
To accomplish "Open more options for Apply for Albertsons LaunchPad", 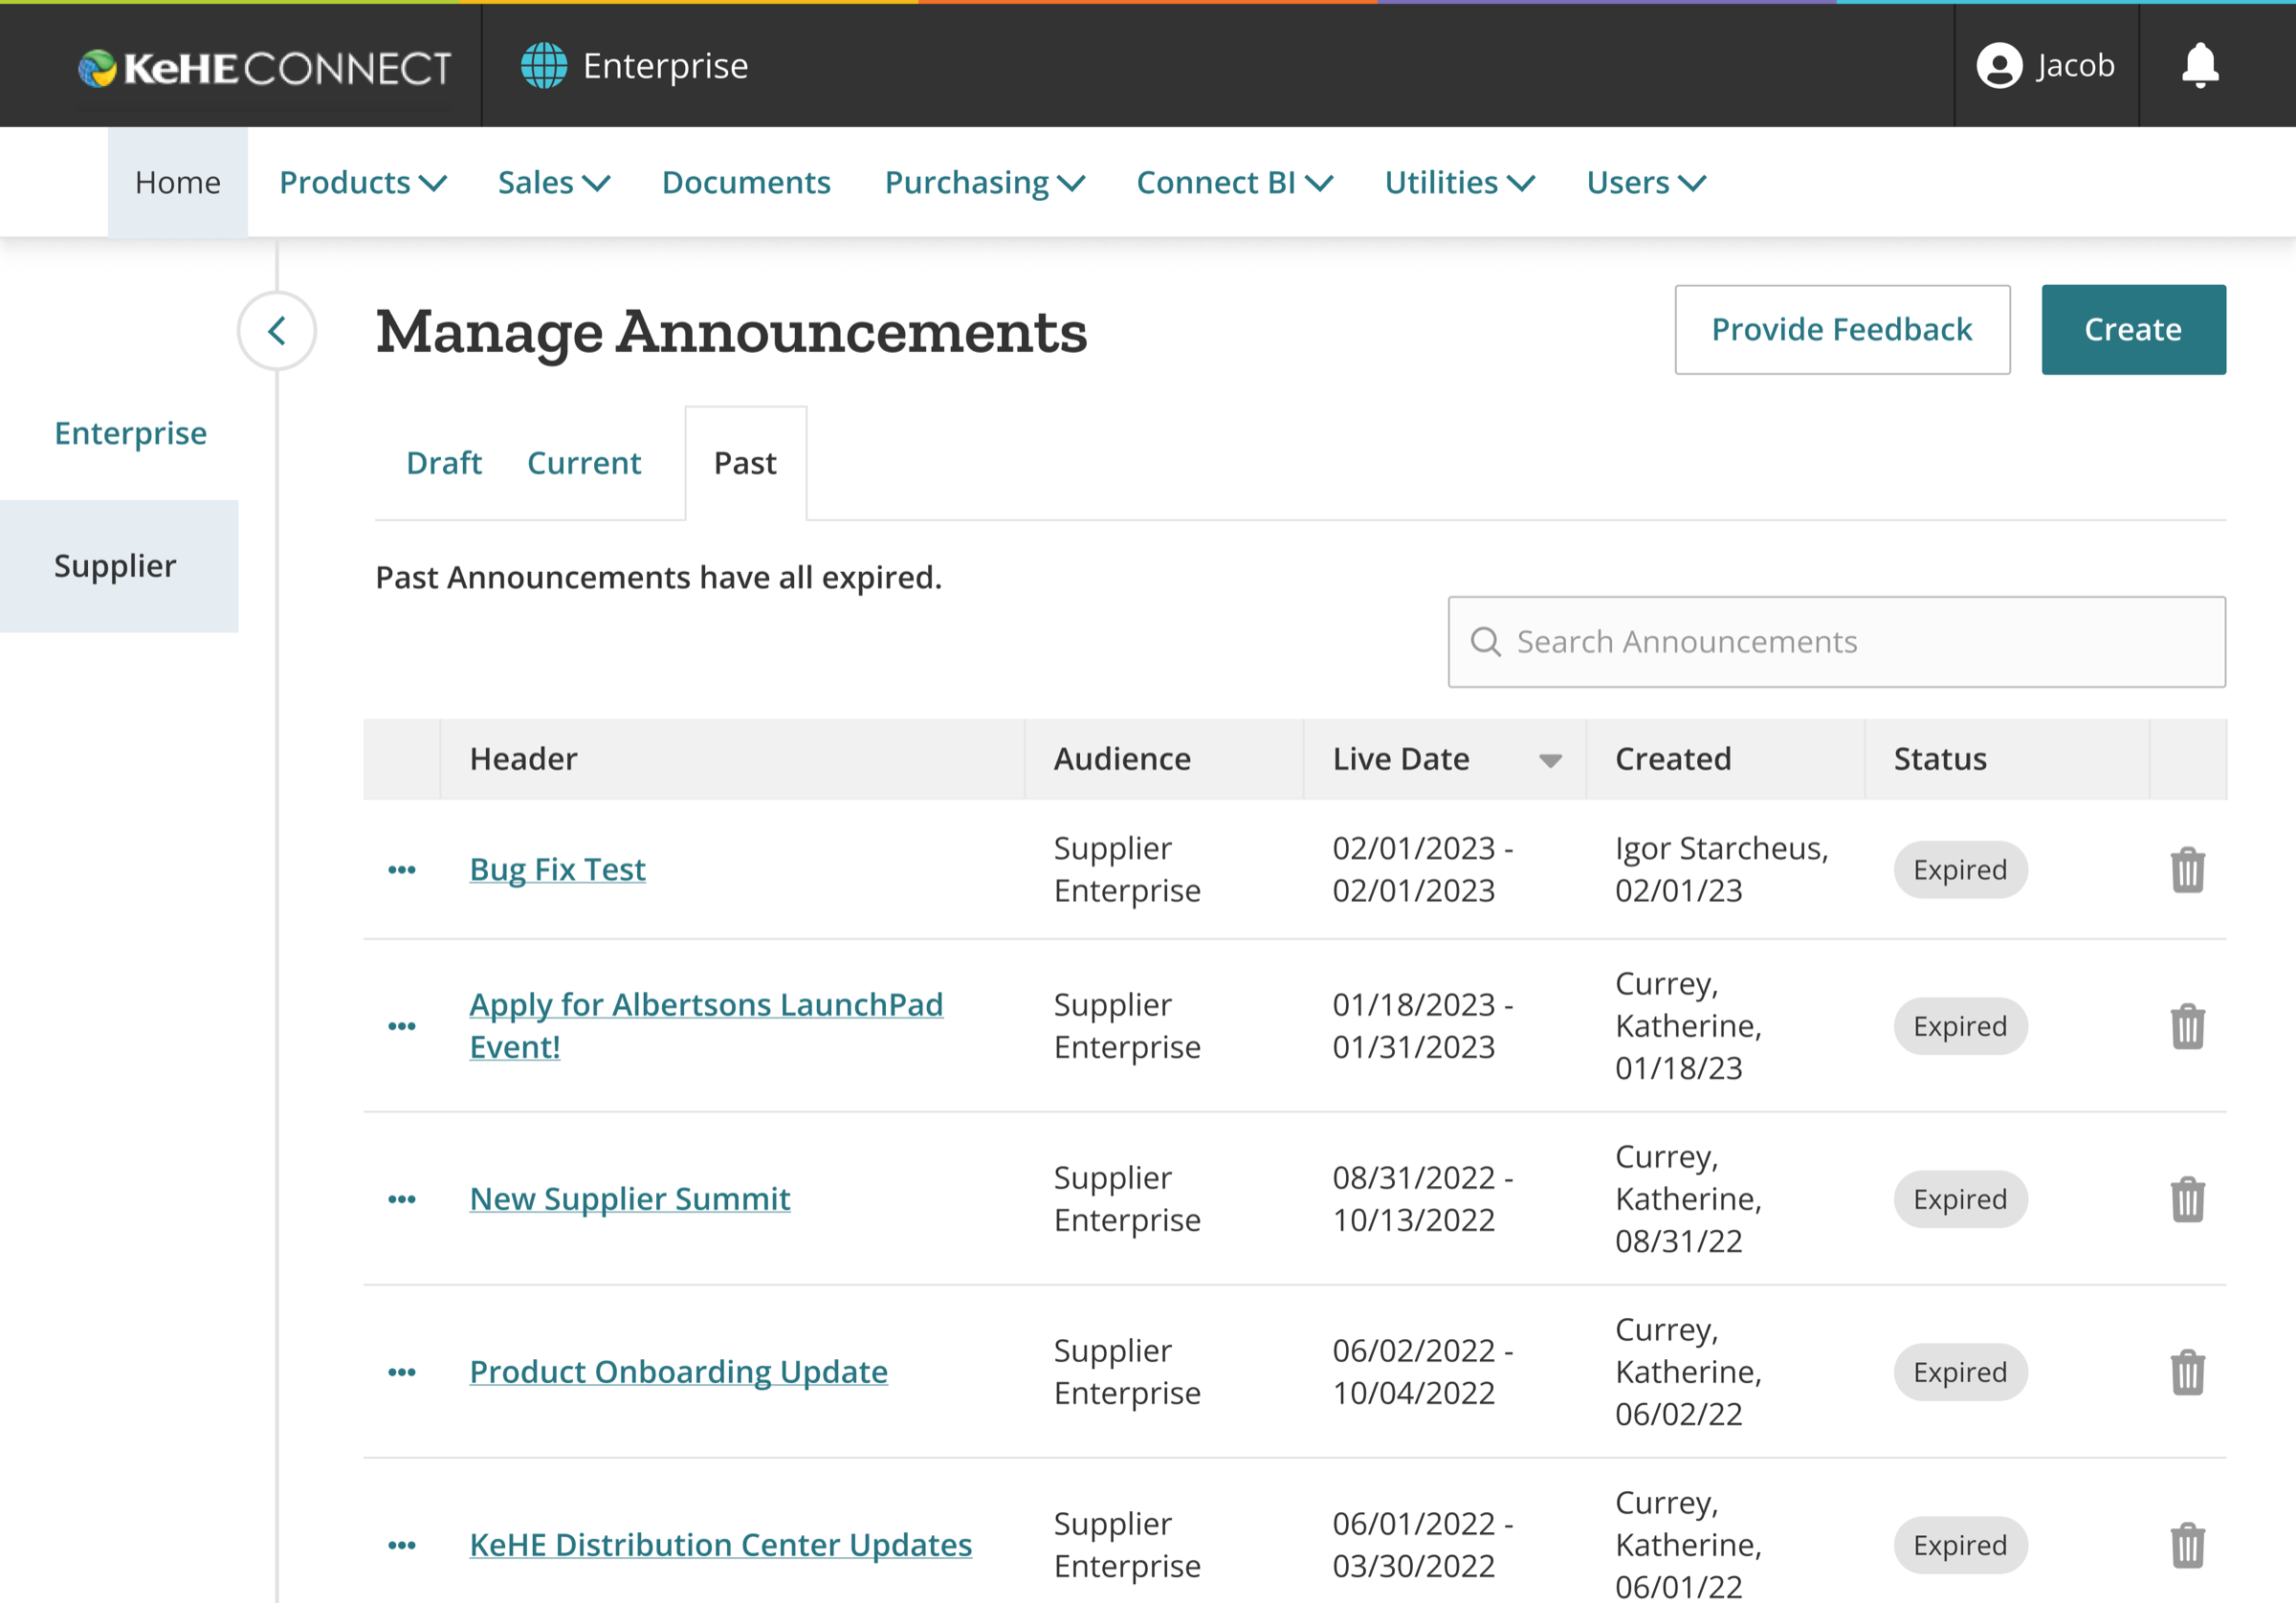I will pos(402,1026).
